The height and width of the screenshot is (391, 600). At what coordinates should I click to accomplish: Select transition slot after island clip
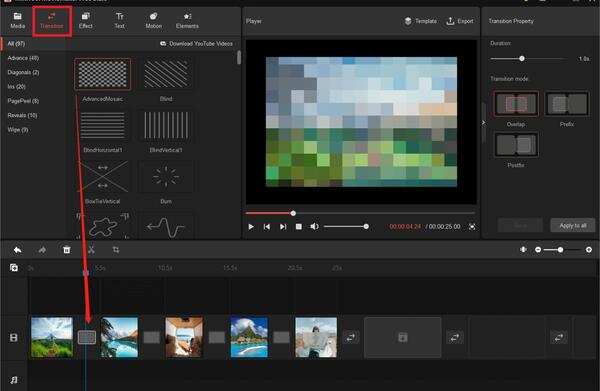tap(282, 337)
